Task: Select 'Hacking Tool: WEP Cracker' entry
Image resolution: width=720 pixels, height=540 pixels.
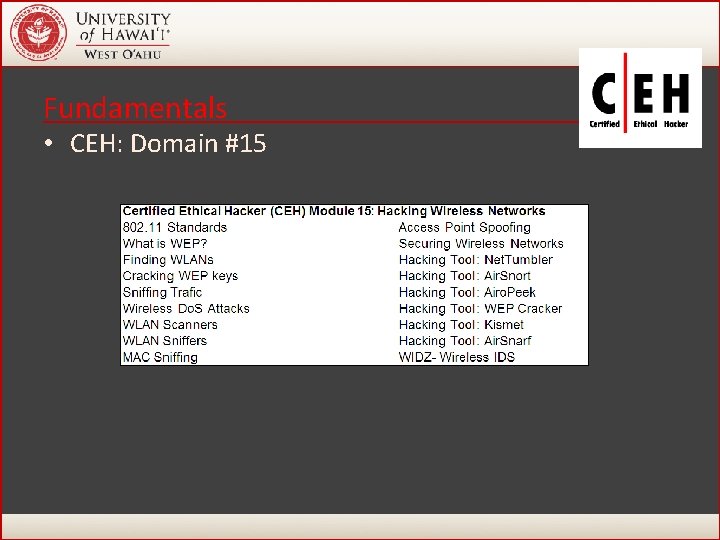Action: 480,309
